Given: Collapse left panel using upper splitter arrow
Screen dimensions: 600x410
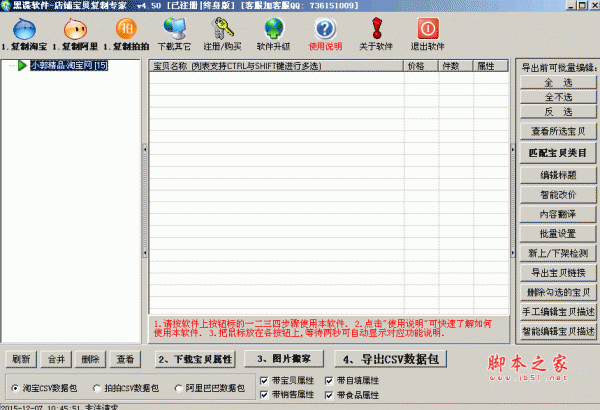Looking at the screenshot, I should (x=145, y=149).
